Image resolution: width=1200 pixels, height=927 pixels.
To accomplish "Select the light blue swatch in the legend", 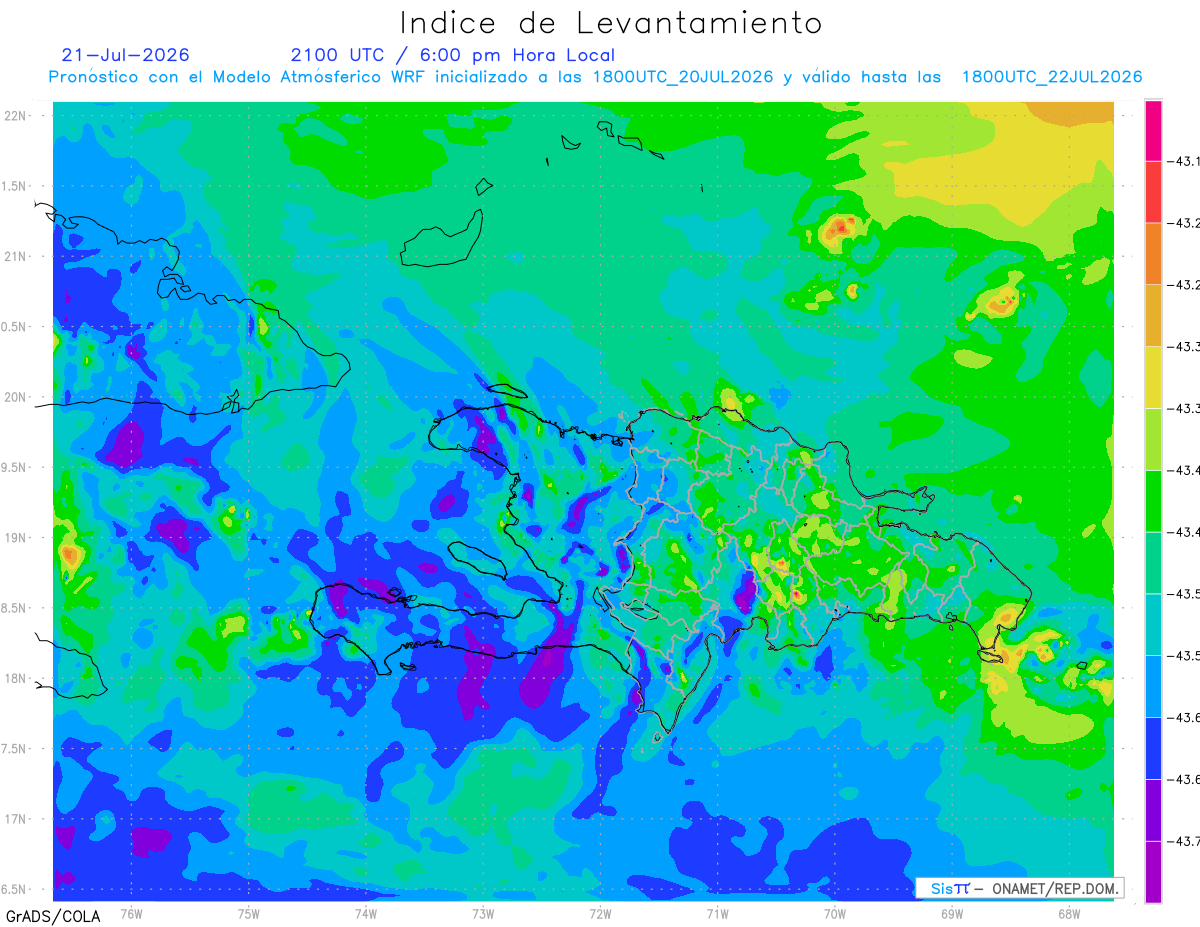I will (x=1153, y=687).
